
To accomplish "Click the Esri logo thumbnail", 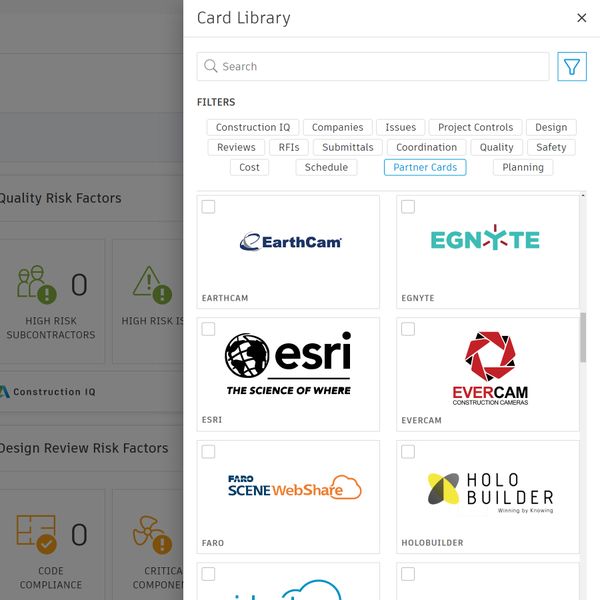I will click(x=288, y=364).
